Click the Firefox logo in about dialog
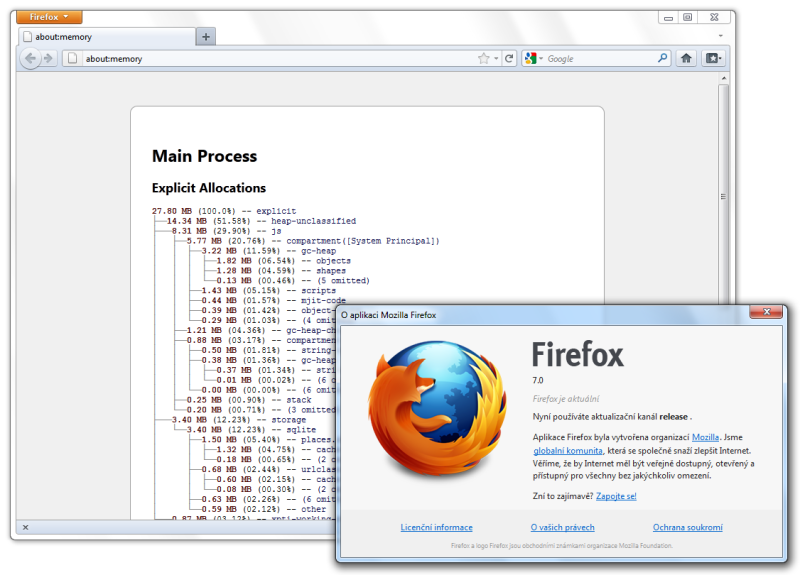 437,409
